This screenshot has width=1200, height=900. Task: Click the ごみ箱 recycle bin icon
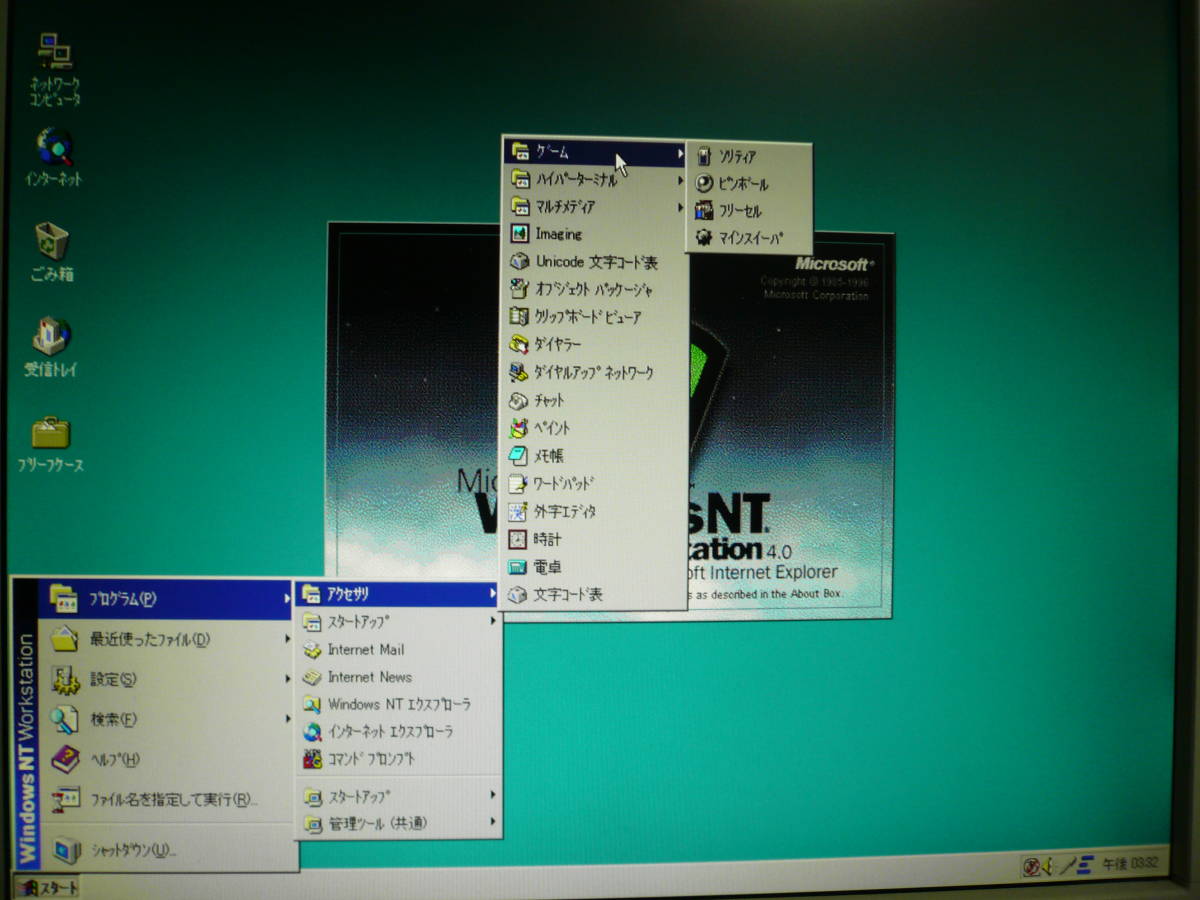(52, 252)
